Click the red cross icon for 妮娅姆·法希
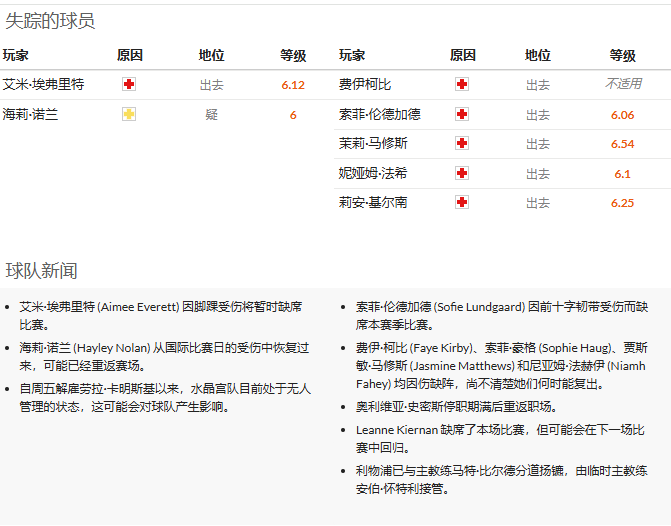 tap(461, 173)
